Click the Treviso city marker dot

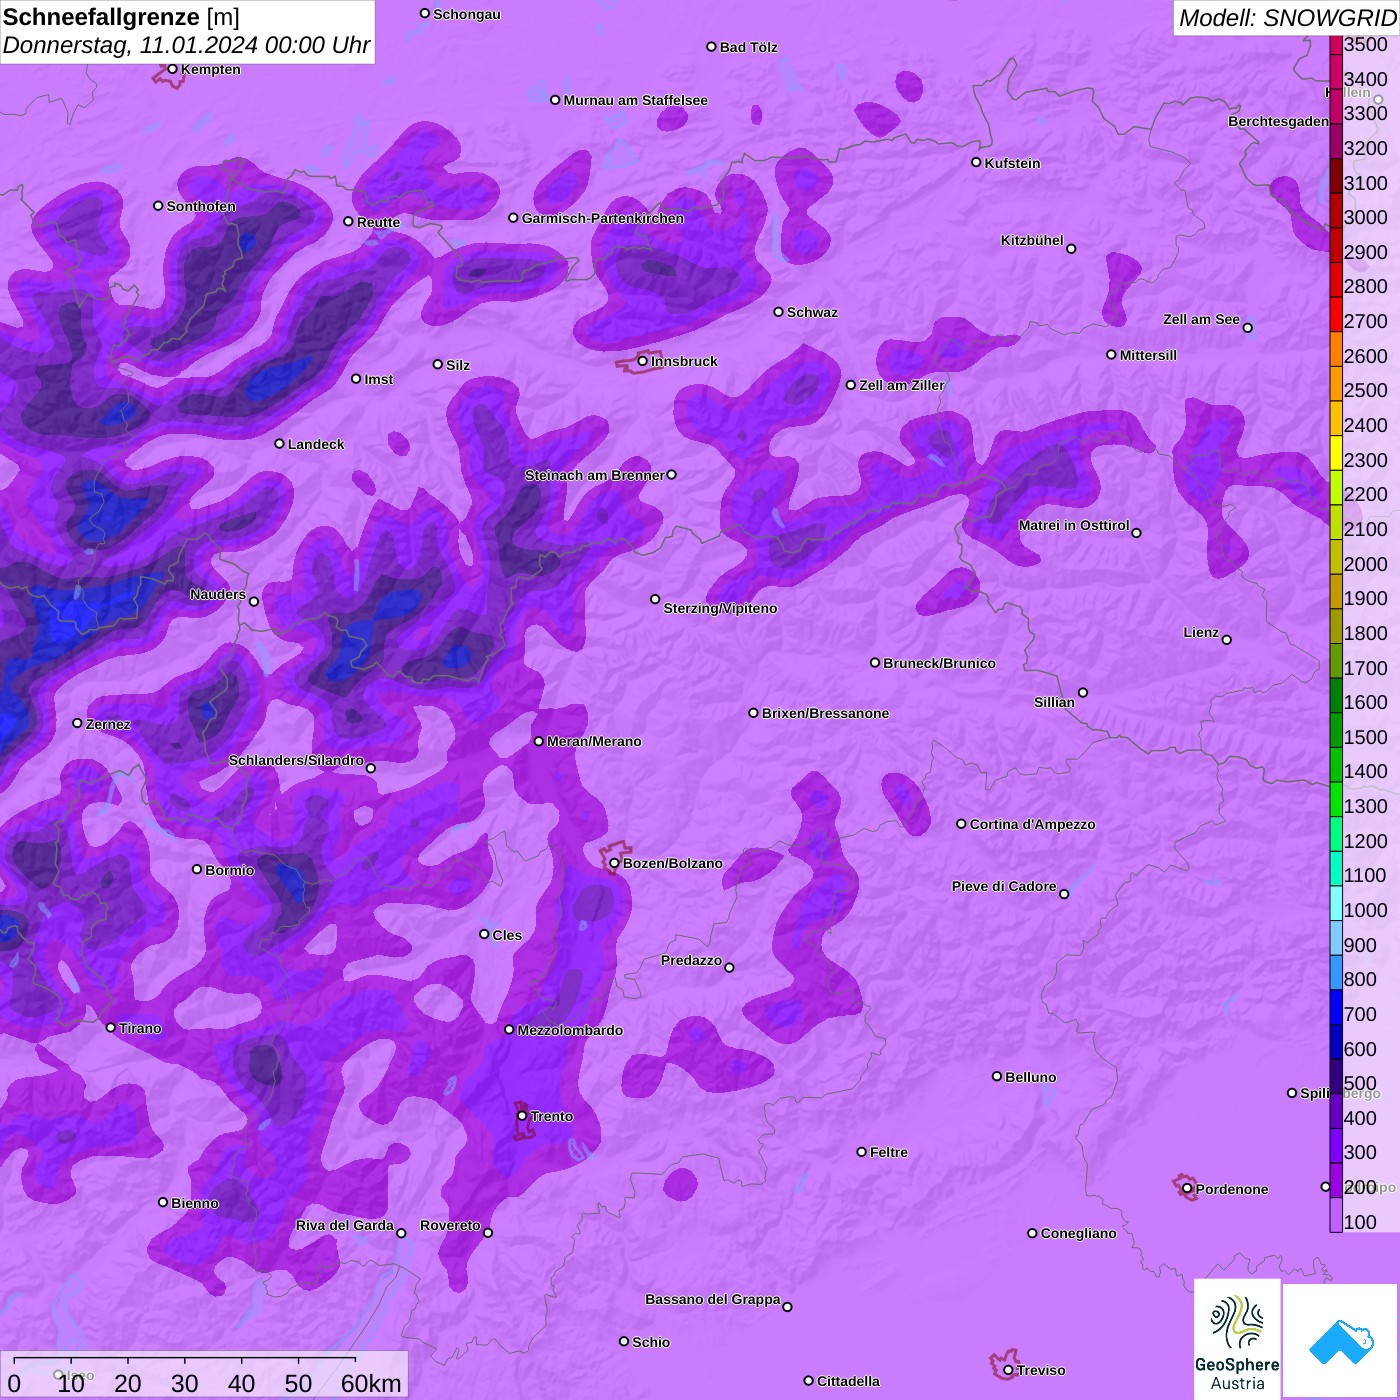coord(1008,1370)
